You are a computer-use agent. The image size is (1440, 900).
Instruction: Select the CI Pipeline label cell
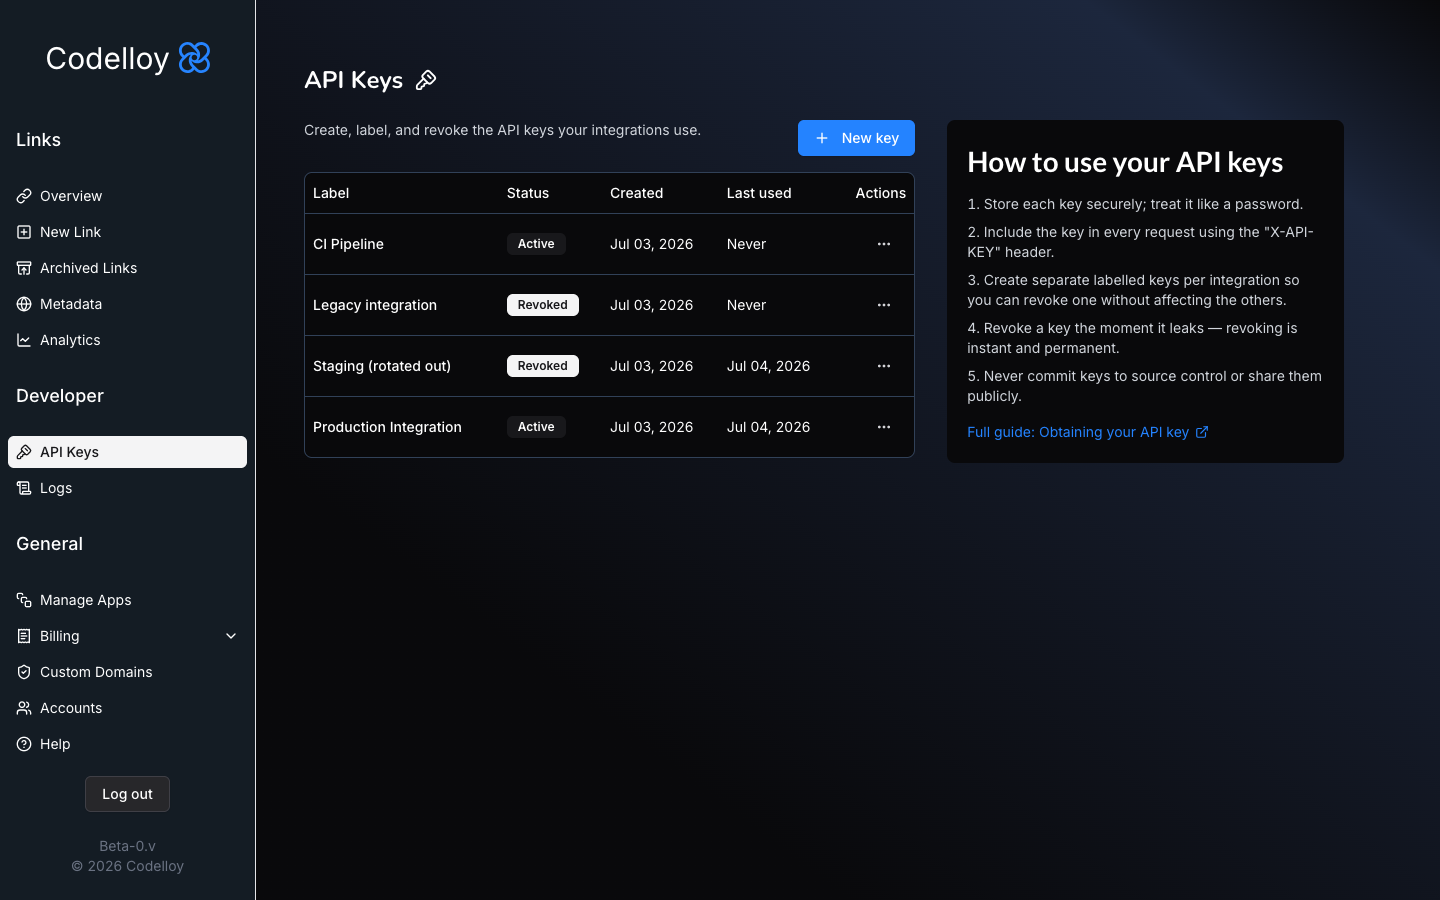tap(348, 244)
